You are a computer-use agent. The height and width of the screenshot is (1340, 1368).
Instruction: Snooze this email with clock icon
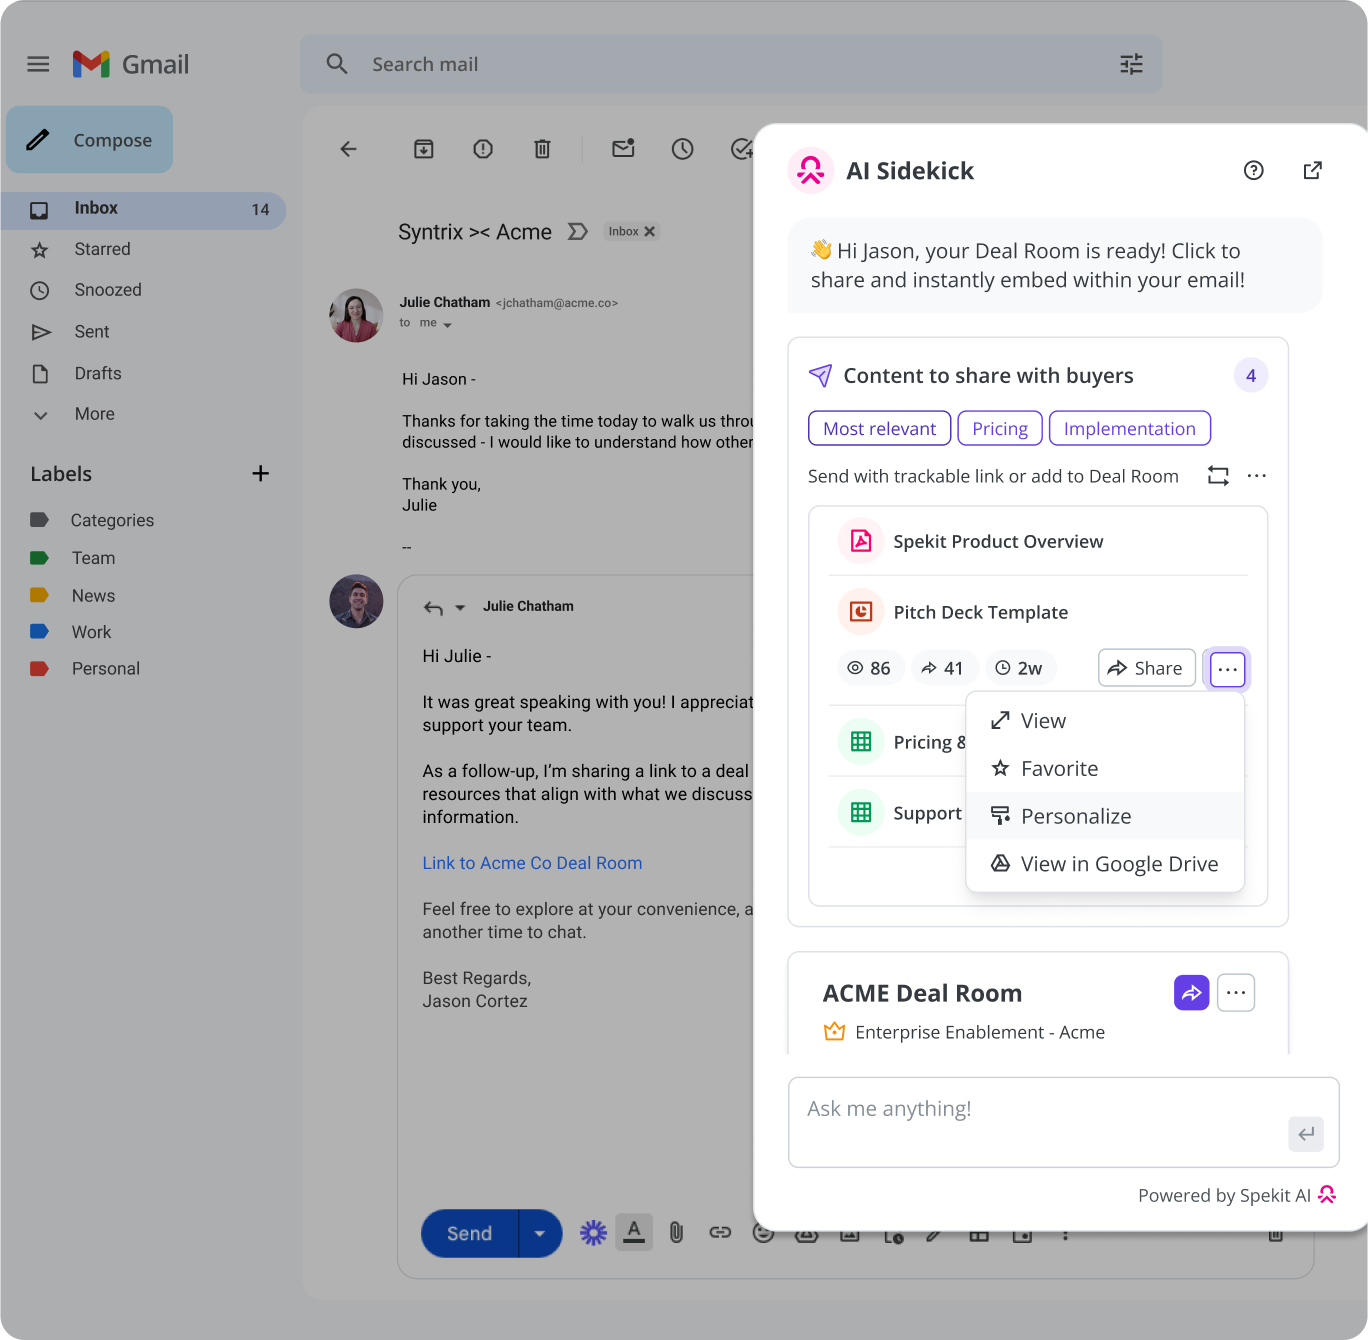[x=683, y=149]
